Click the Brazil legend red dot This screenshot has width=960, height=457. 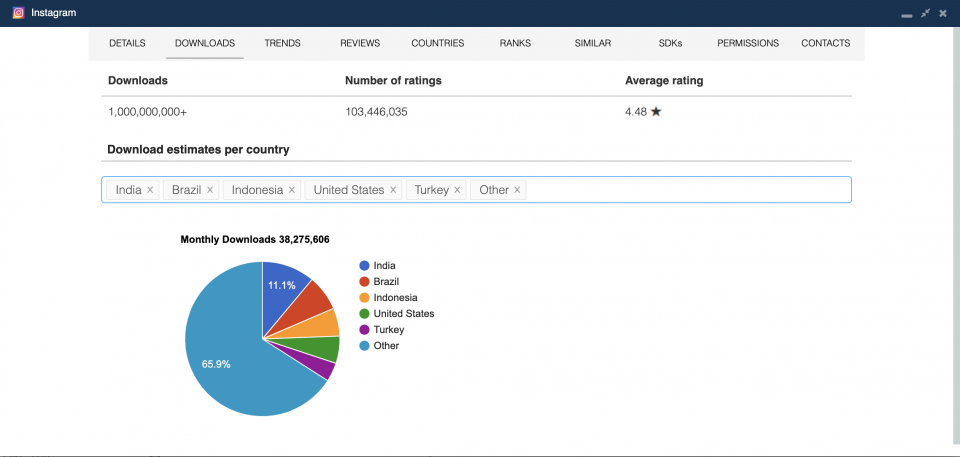(364, 282)
